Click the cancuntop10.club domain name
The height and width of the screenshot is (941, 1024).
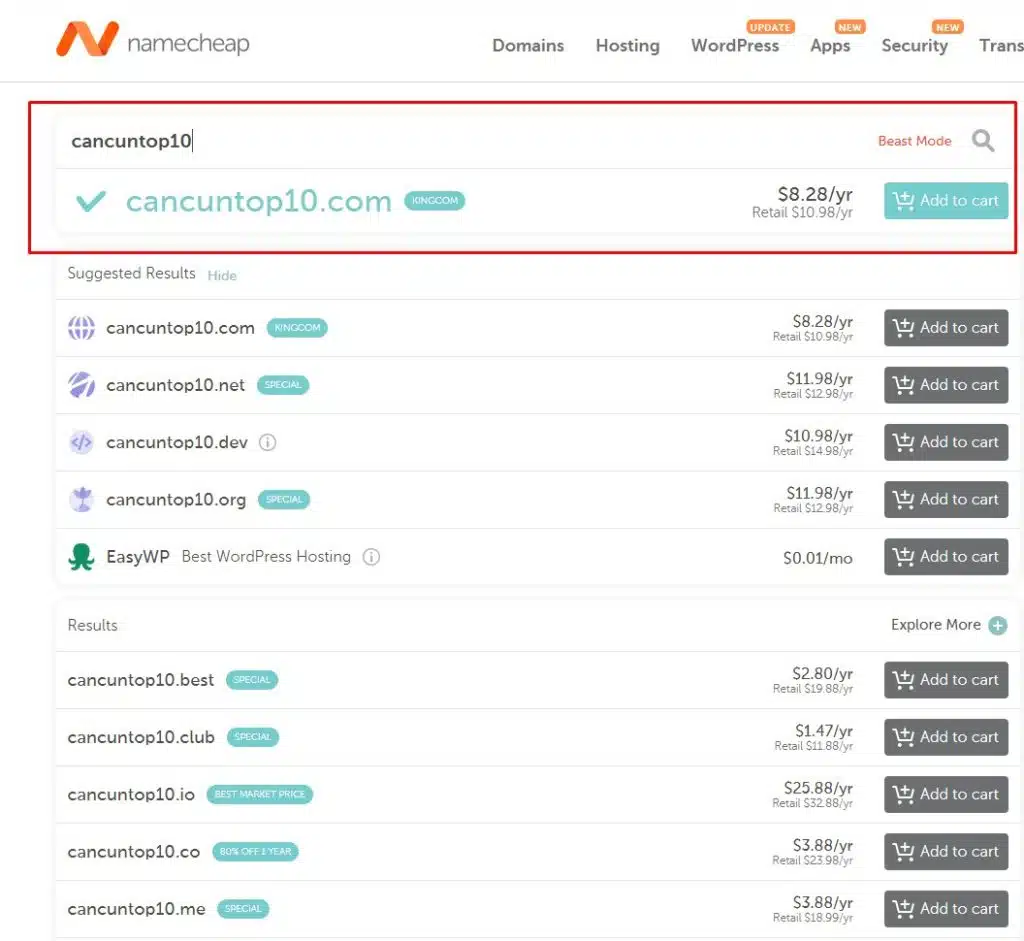coord(141,737)
